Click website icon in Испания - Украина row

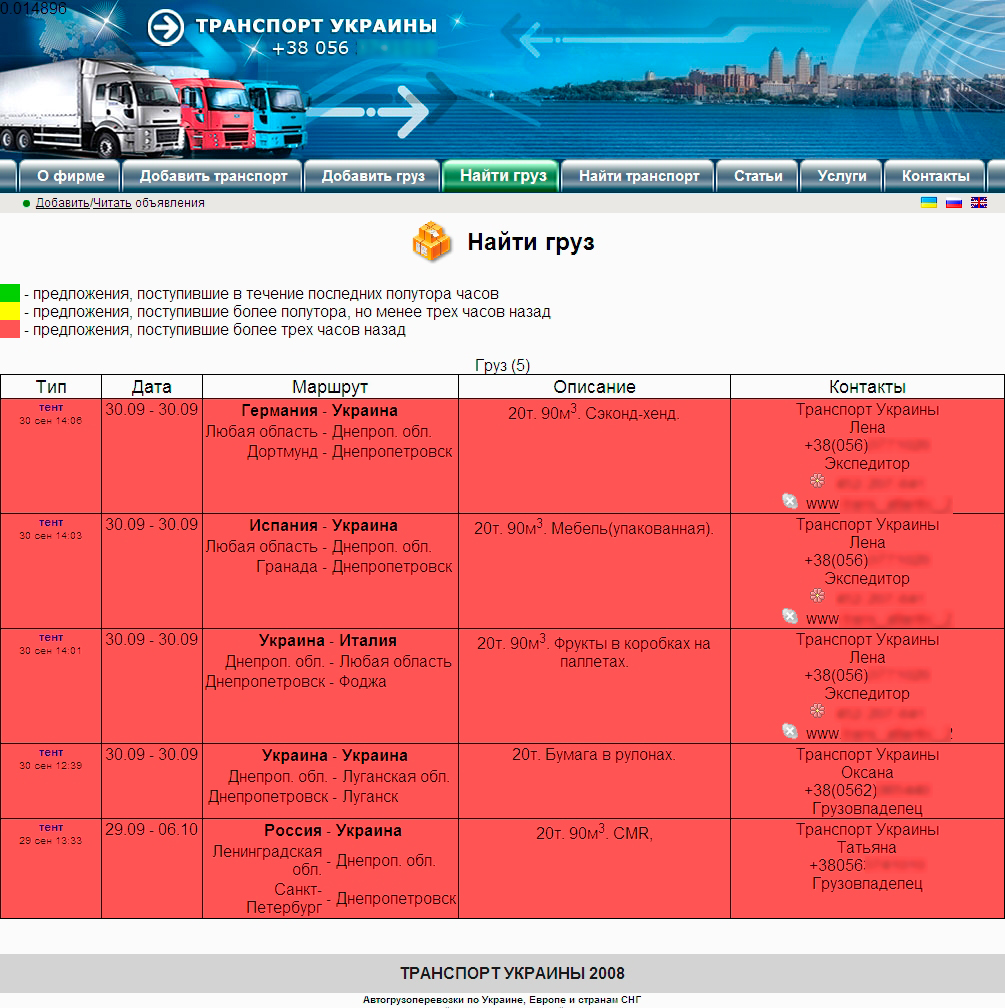790,616
